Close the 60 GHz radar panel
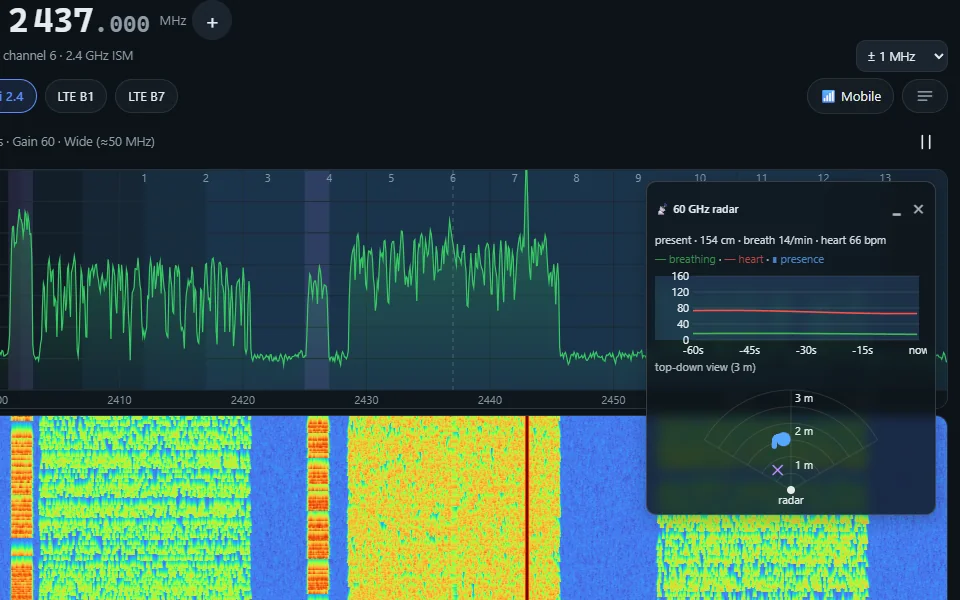Viewport: 960px width, 600px height. click(x=918, y=209)
